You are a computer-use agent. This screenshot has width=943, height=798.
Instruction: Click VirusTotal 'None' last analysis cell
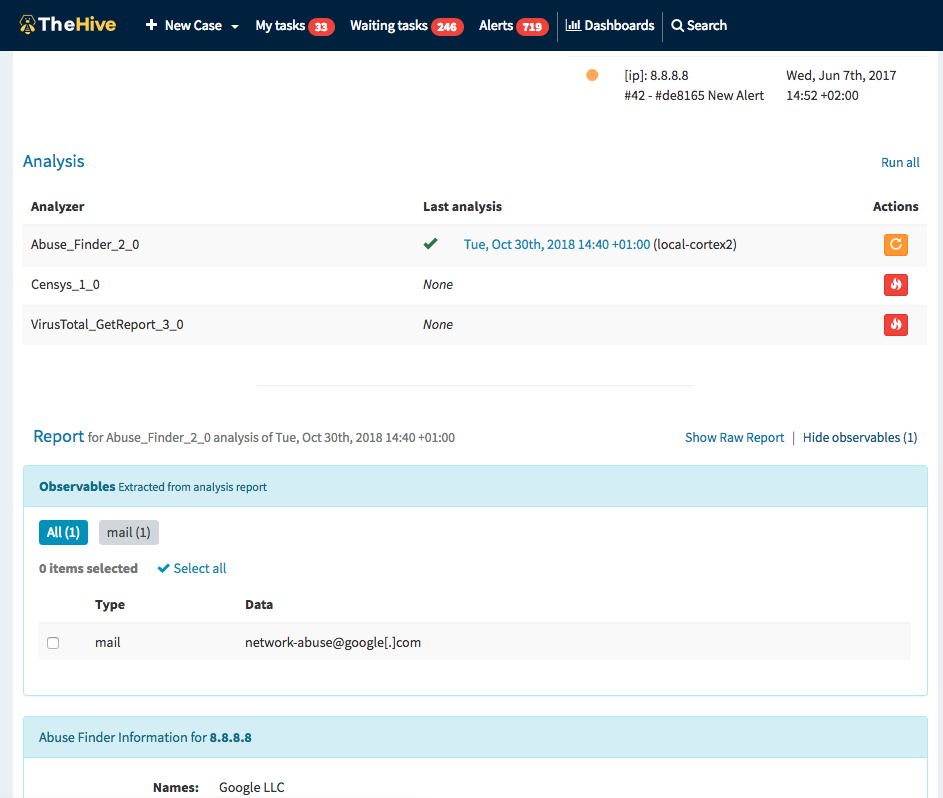pos(438,325)
